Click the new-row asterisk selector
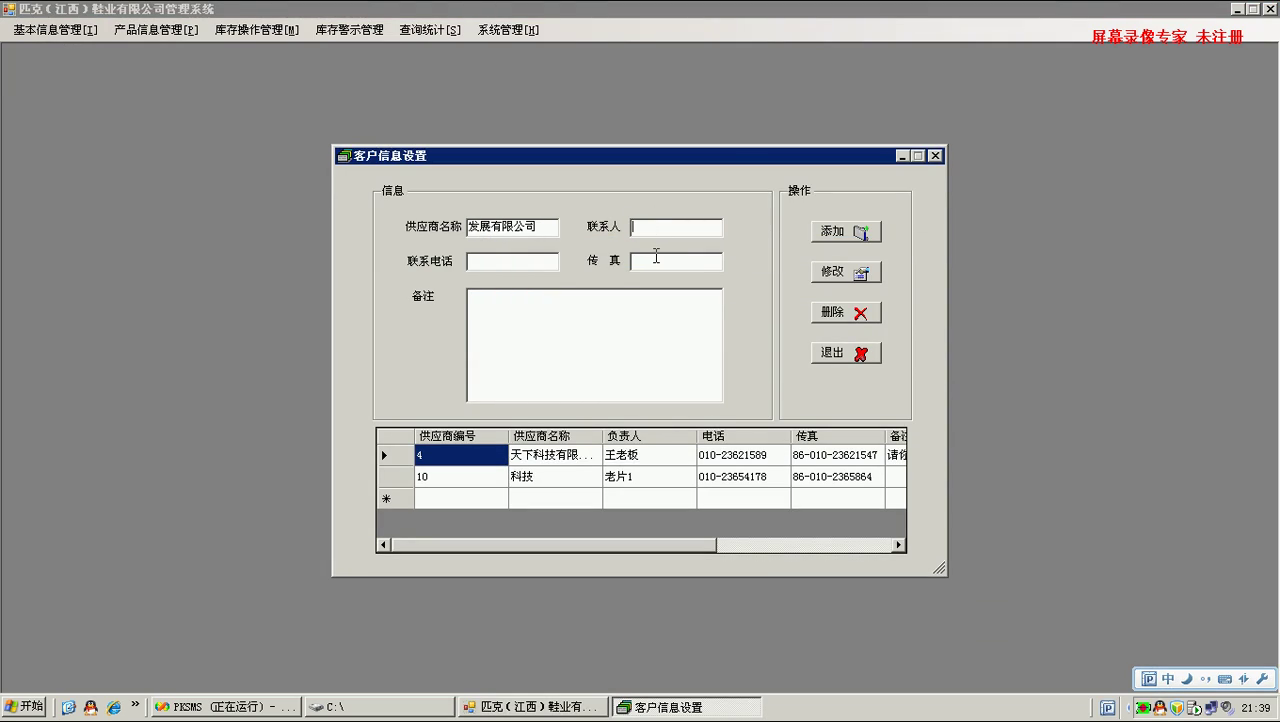Viewport: 1280px width, 722px height. tap(395, 498)
